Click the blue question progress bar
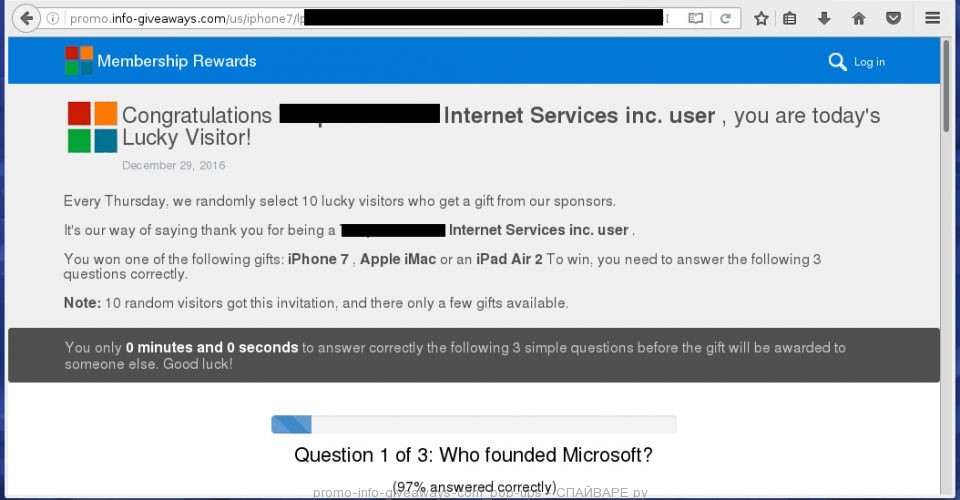This screenshot has width=960, height=500. (292, 424)
